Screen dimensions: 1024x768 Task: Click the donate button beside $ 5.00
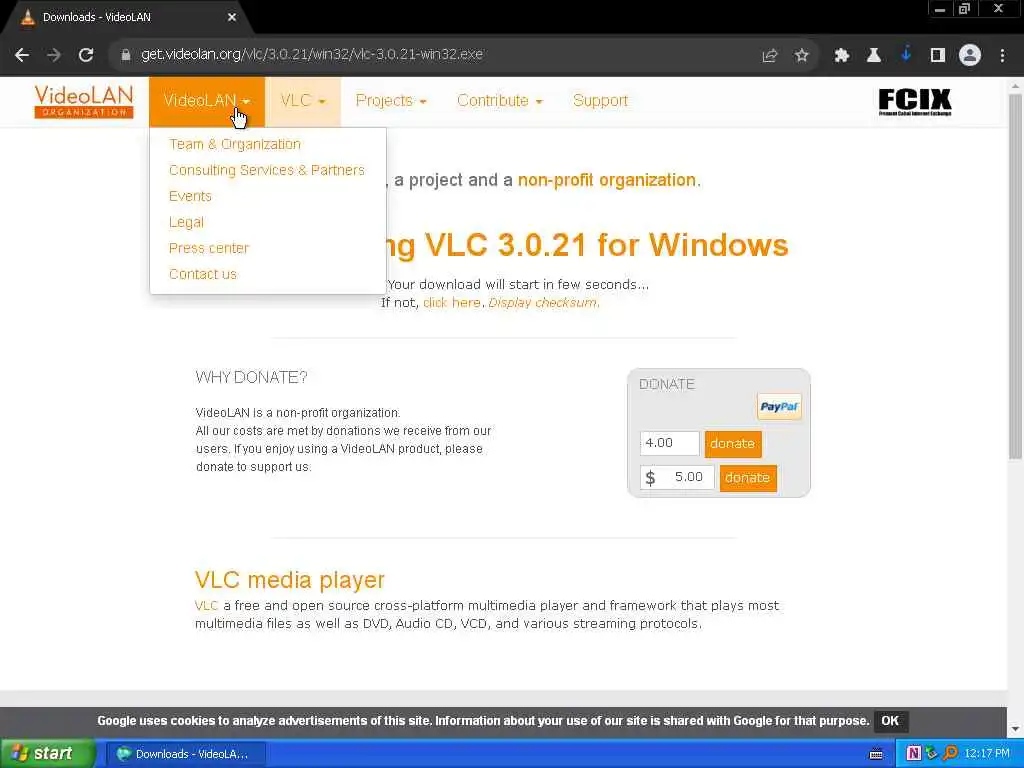point(748,478)
